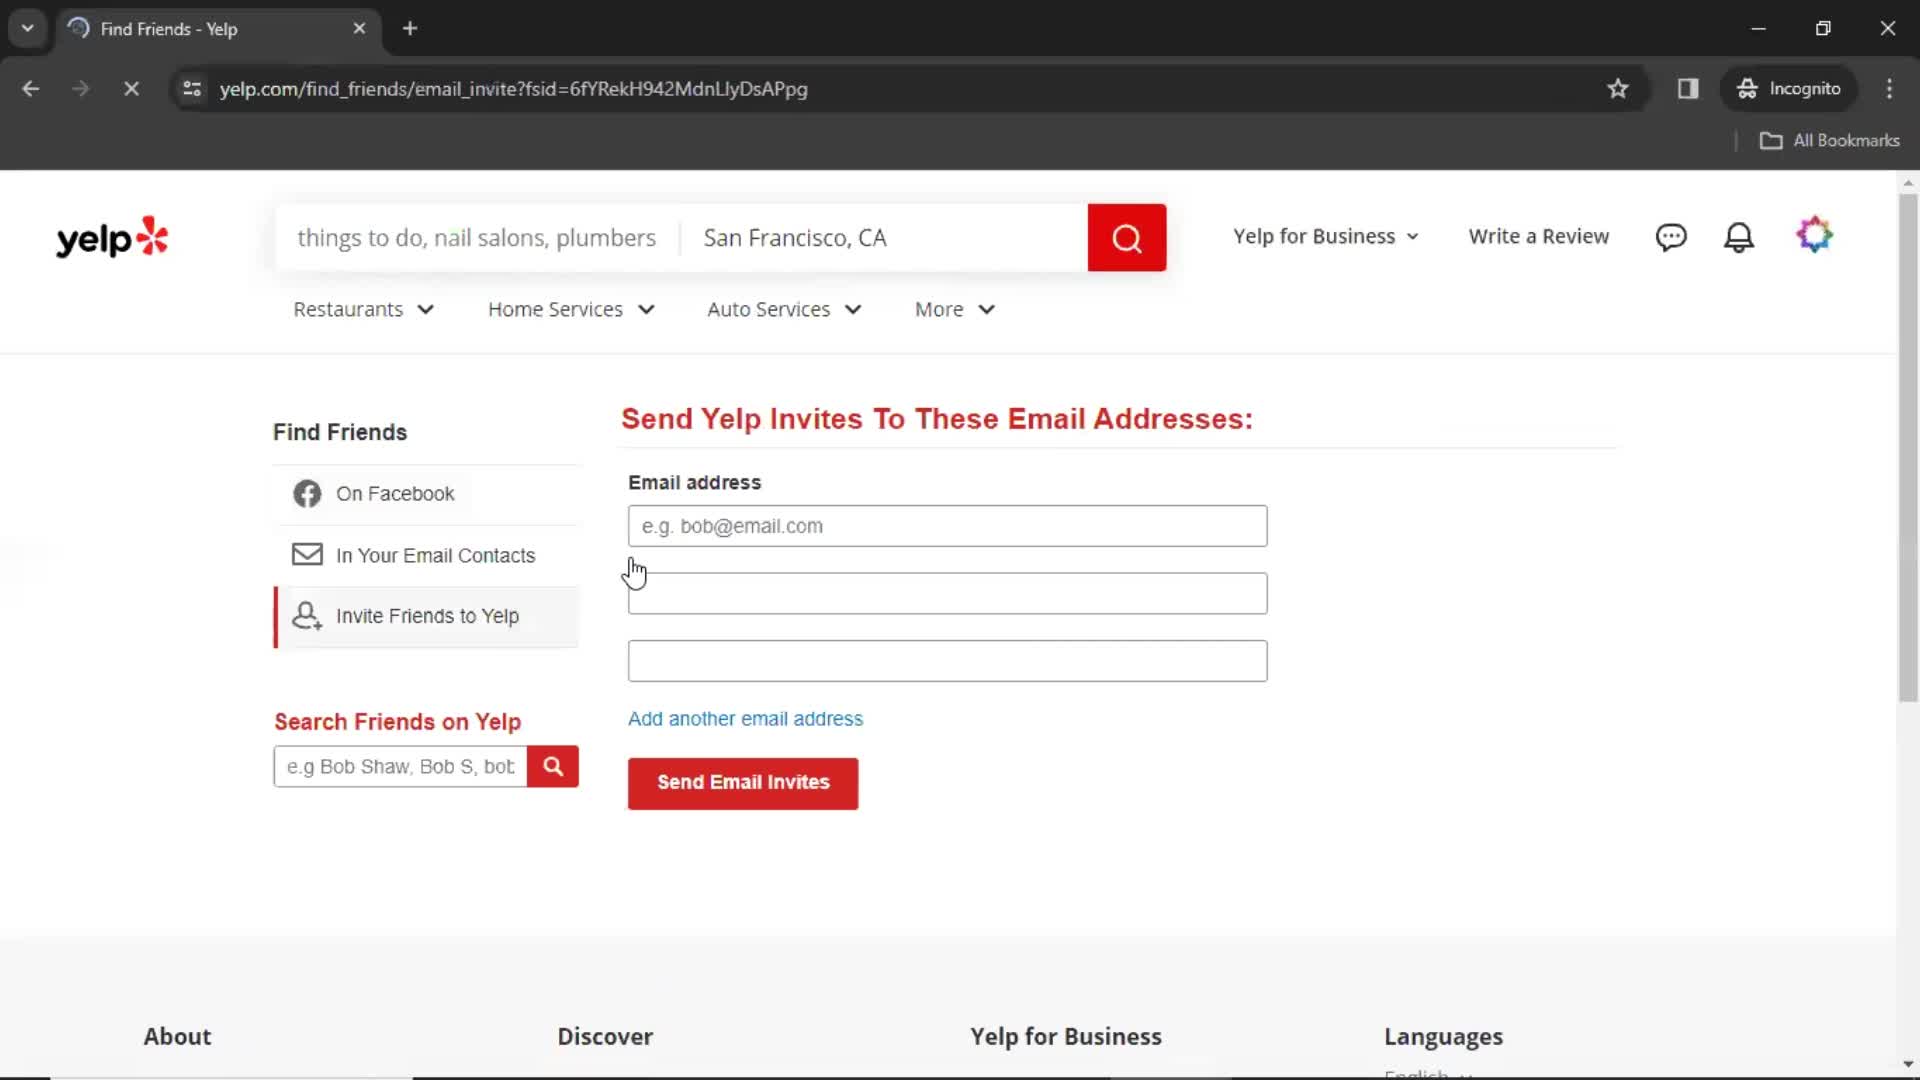Click the Incognito indicator

1789,89
